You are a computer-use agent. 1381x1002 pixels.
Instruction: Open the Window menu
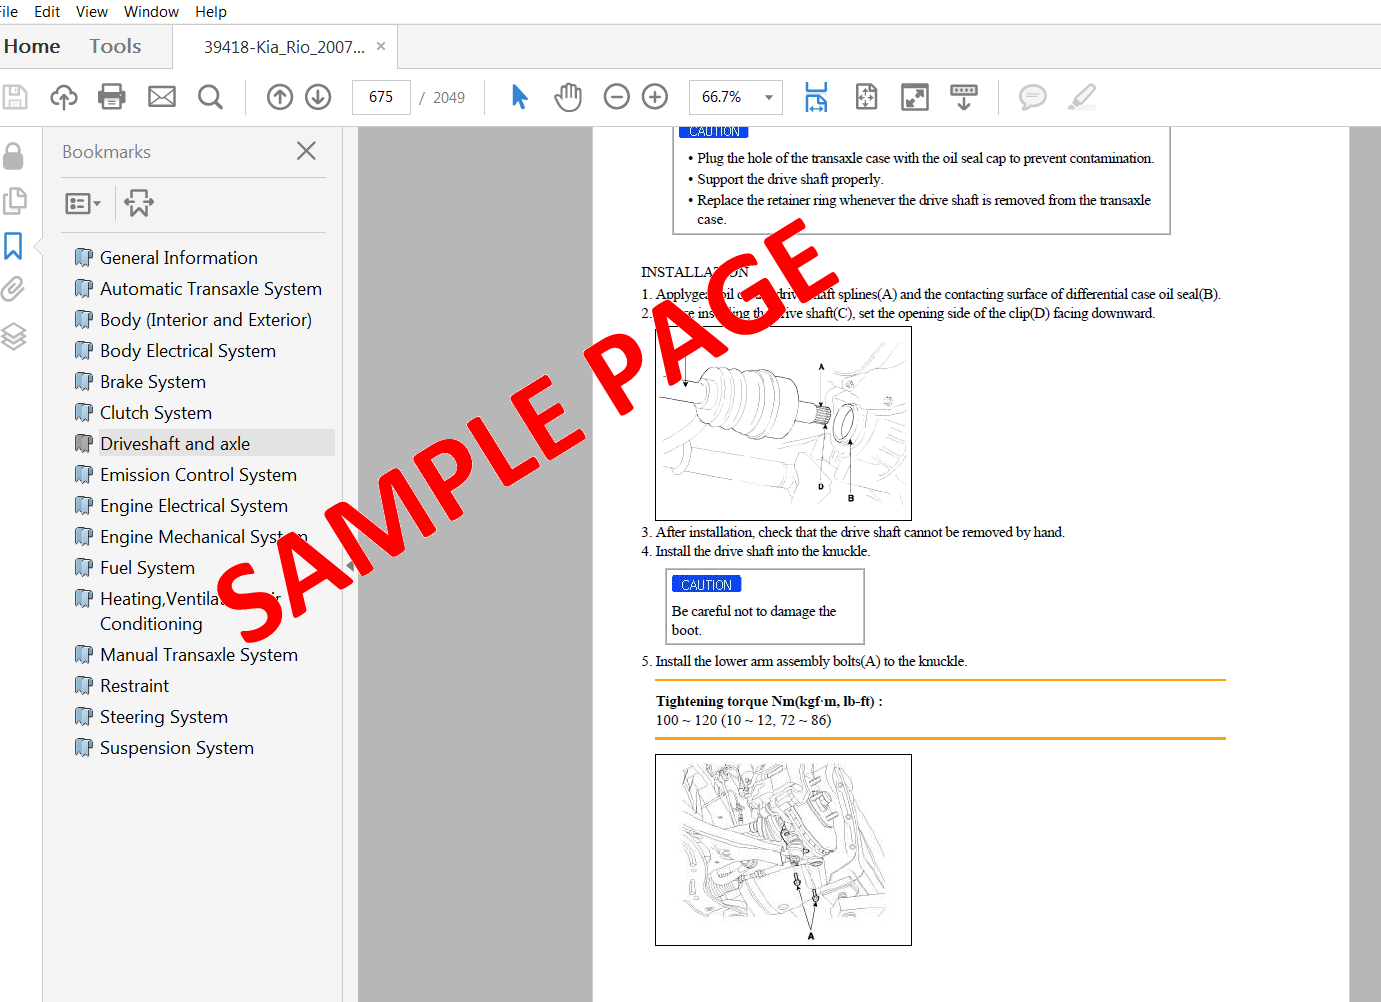pos(151,12)
